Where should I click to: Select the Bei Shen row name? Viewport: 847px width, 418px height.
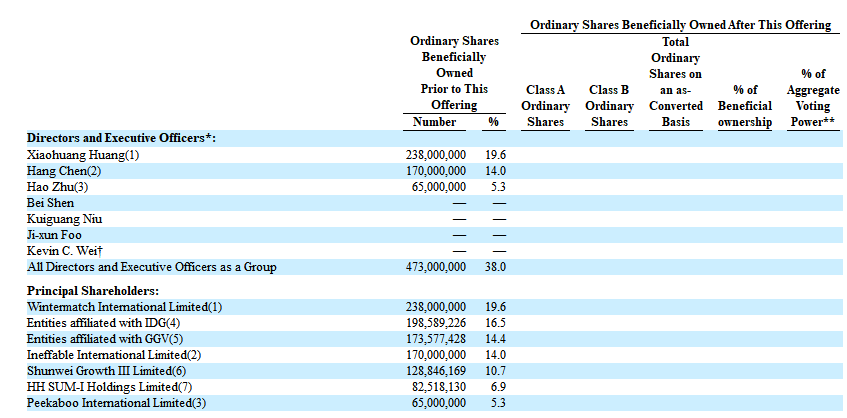click(x=51, y=203)
